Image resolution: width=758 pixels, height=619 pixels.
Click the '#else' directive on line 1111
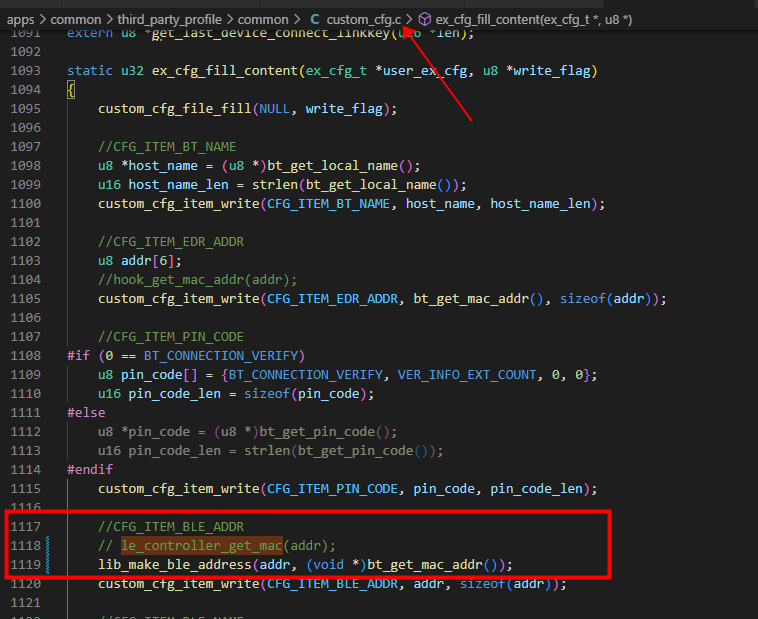[86, 413]
